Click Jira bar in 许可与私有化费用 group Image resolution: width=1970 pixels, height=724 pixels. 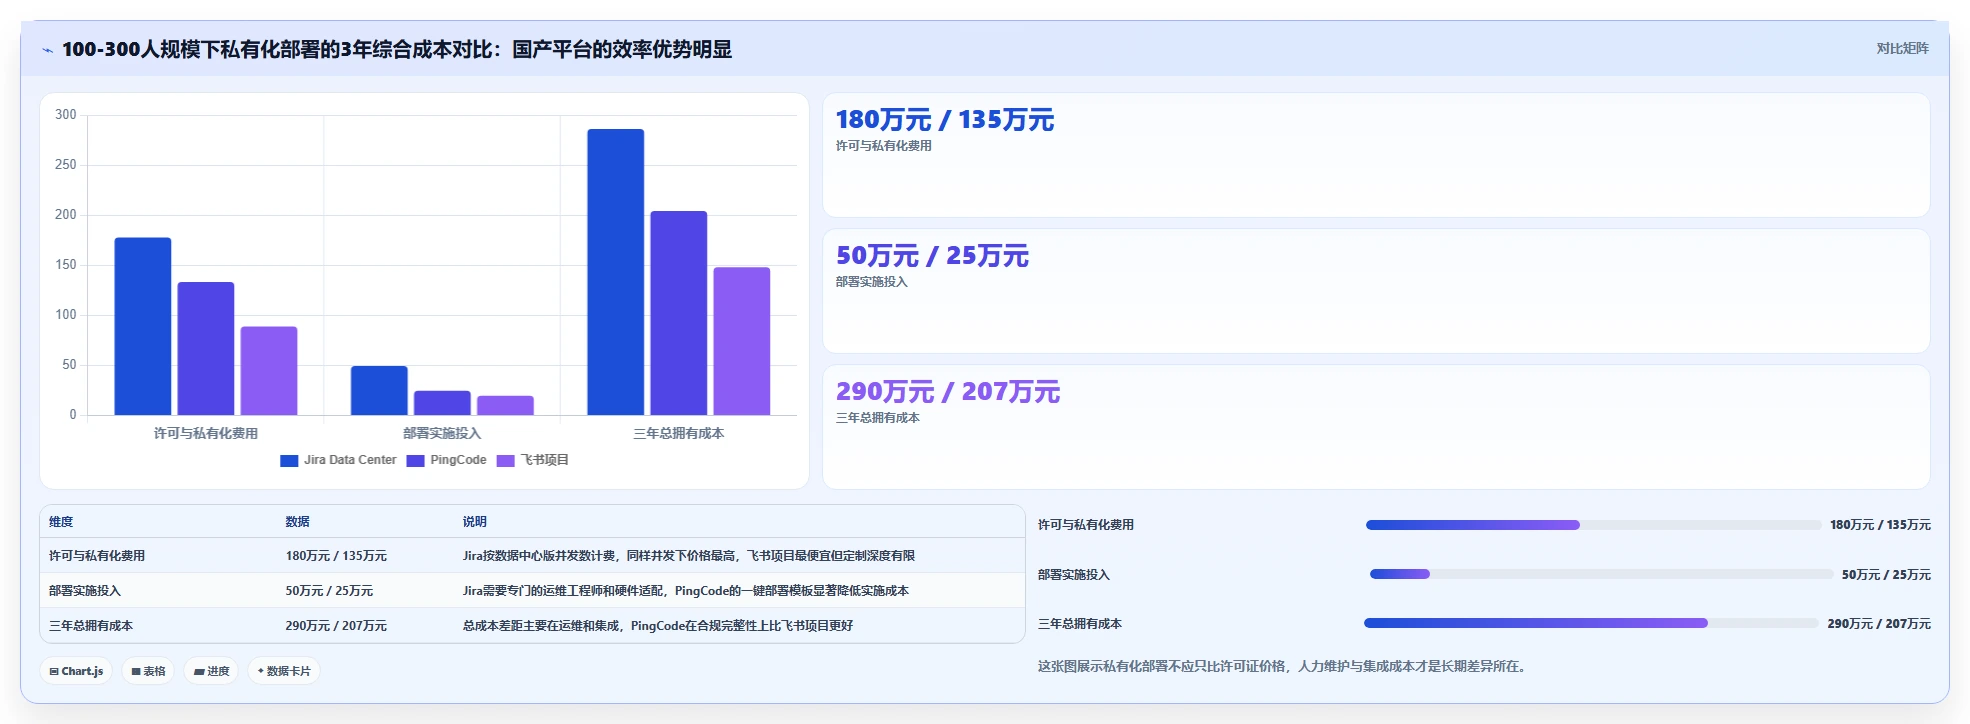pyautogui.click(x=143, y=326)
